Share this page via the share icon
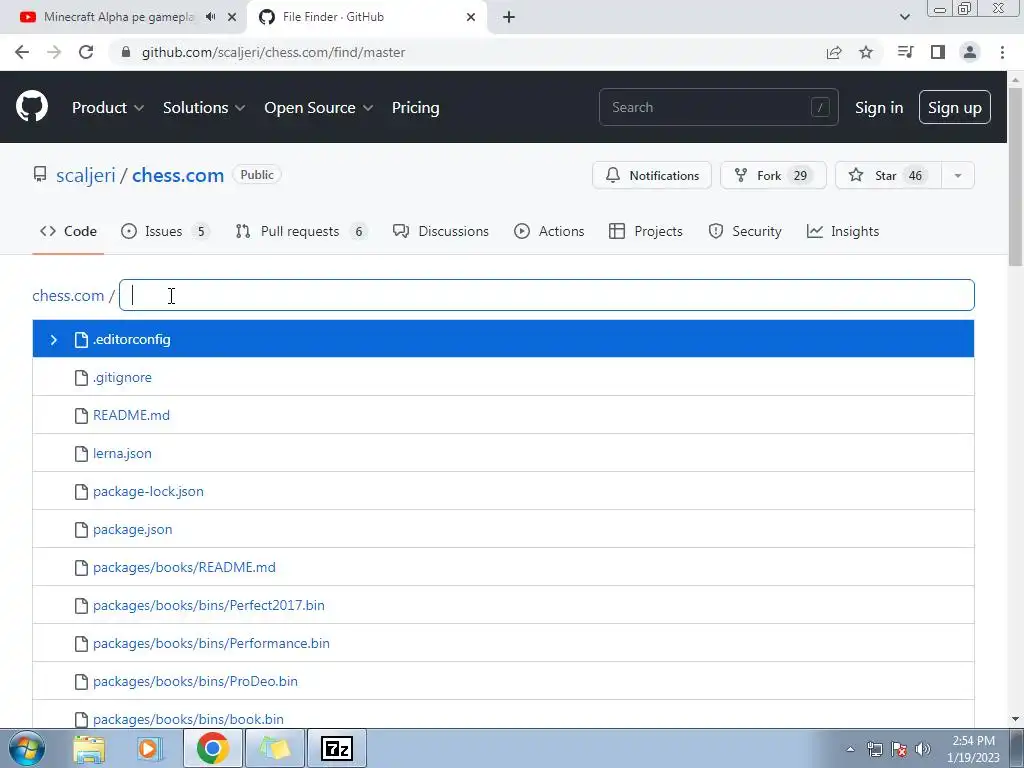The image size is (1024, 768). pyautogui.click(x=834, y=52)
